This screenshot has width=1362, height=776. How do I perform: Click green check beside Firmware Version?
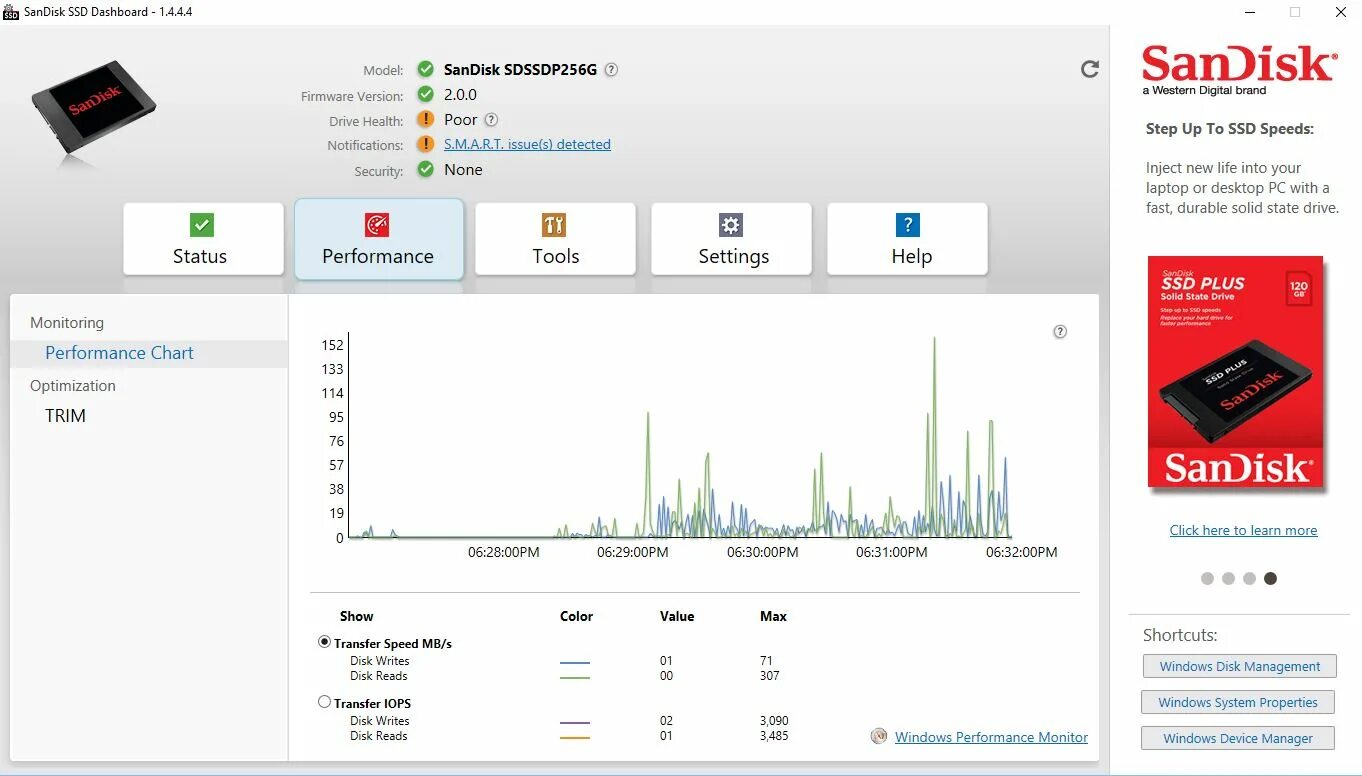tap(426, 95)
